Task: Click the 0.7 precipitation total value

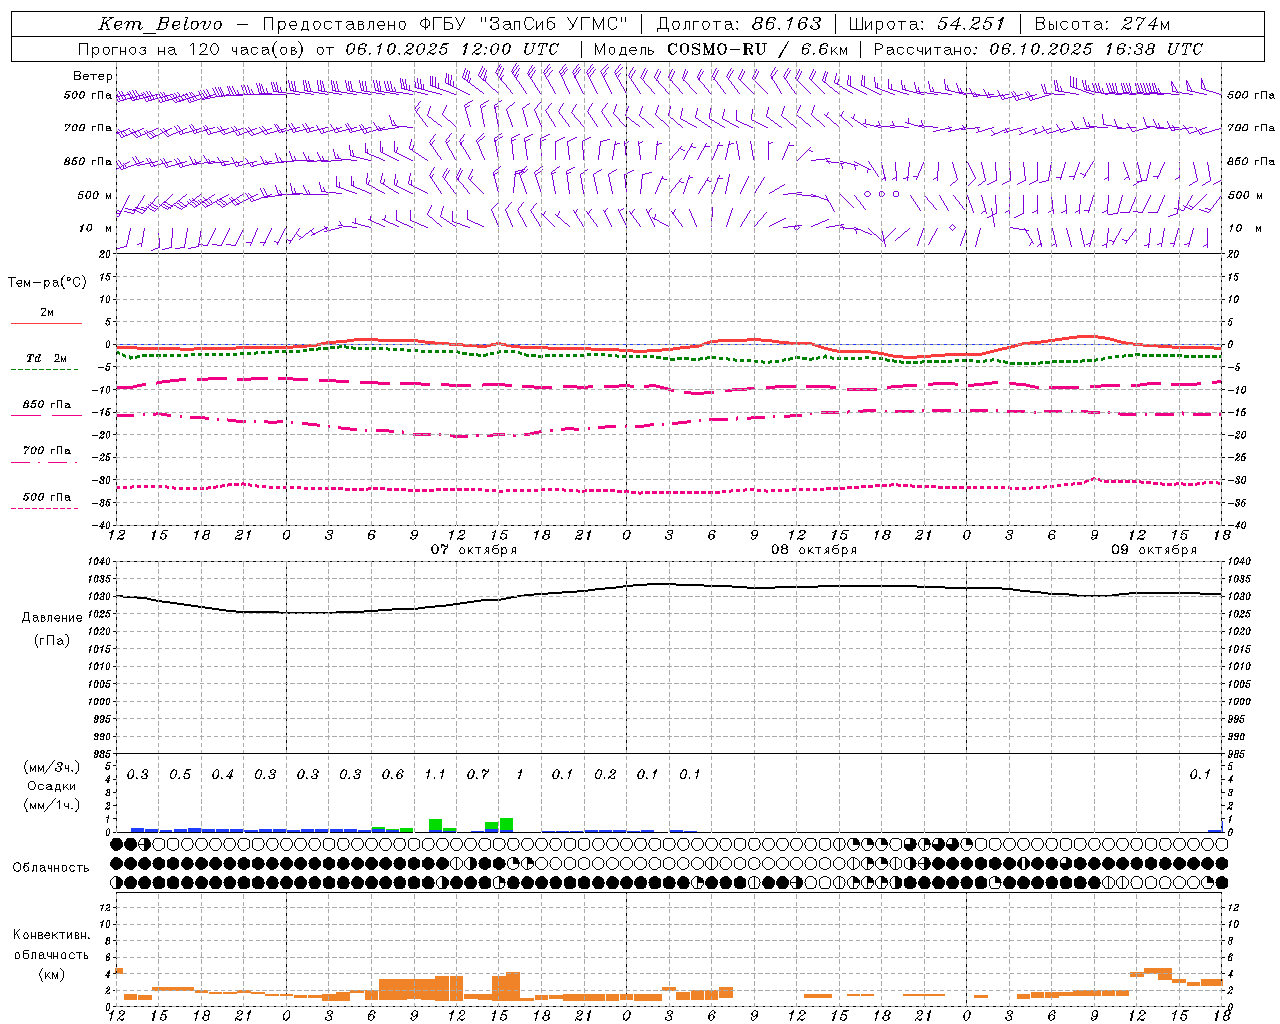Action: pos(478,775)
